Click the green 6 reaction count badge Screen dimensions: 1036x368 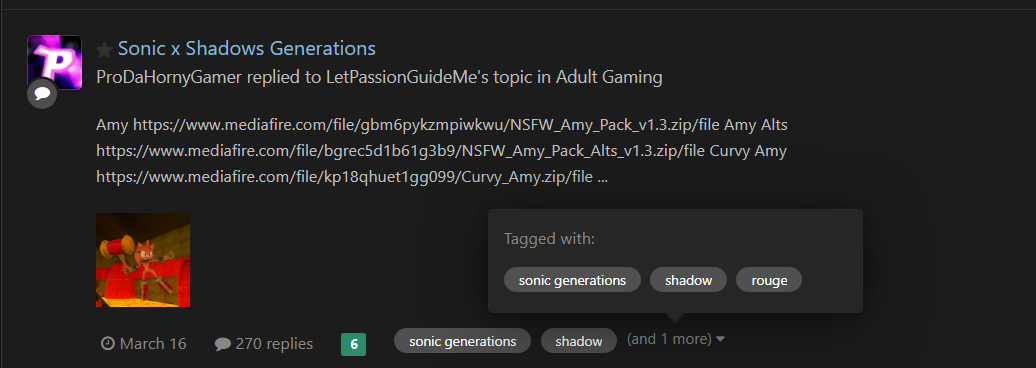tap(353, 344)
